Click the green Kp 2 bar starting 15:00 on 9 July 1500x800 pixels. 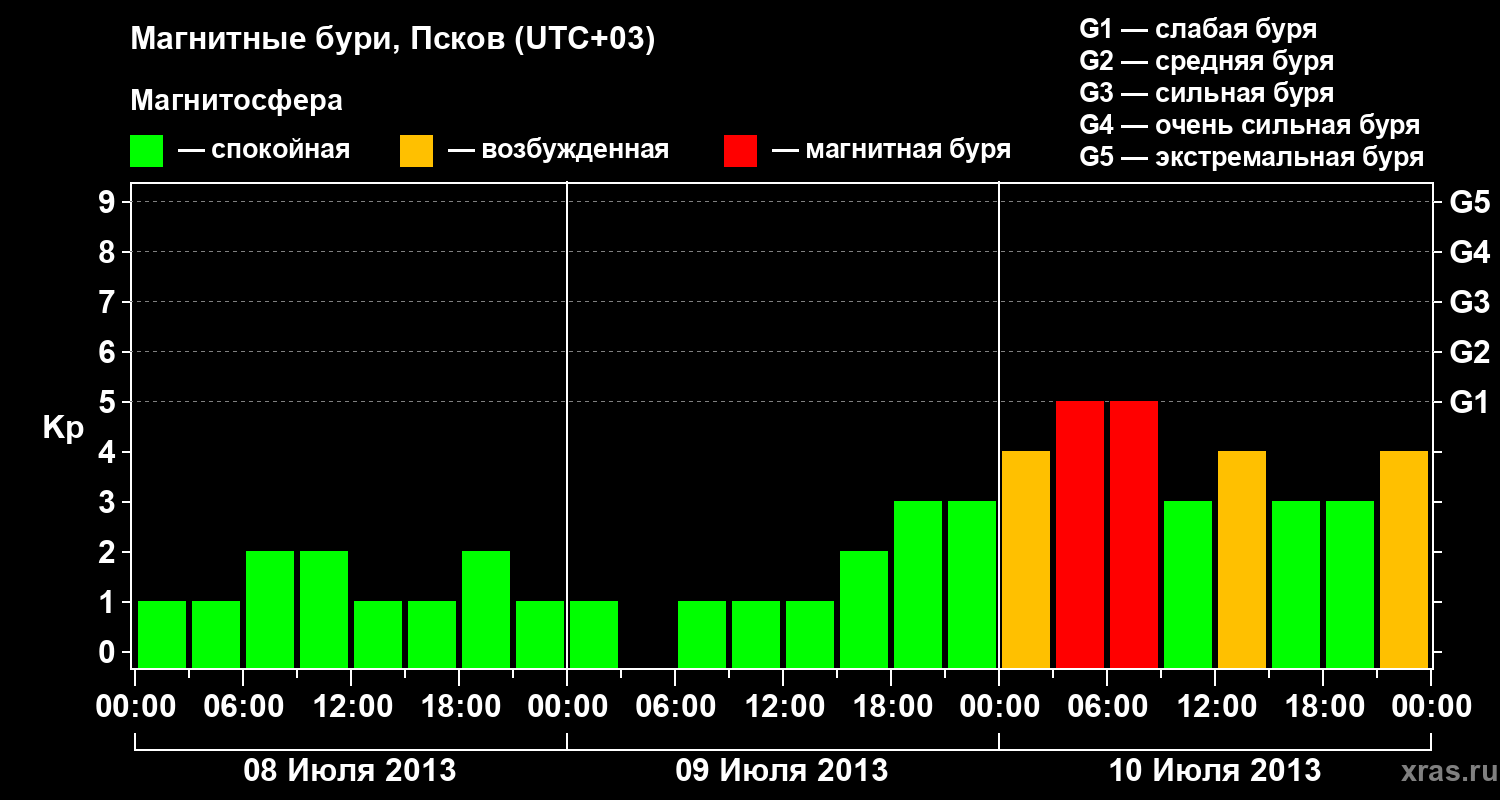[x=864, y=609]
